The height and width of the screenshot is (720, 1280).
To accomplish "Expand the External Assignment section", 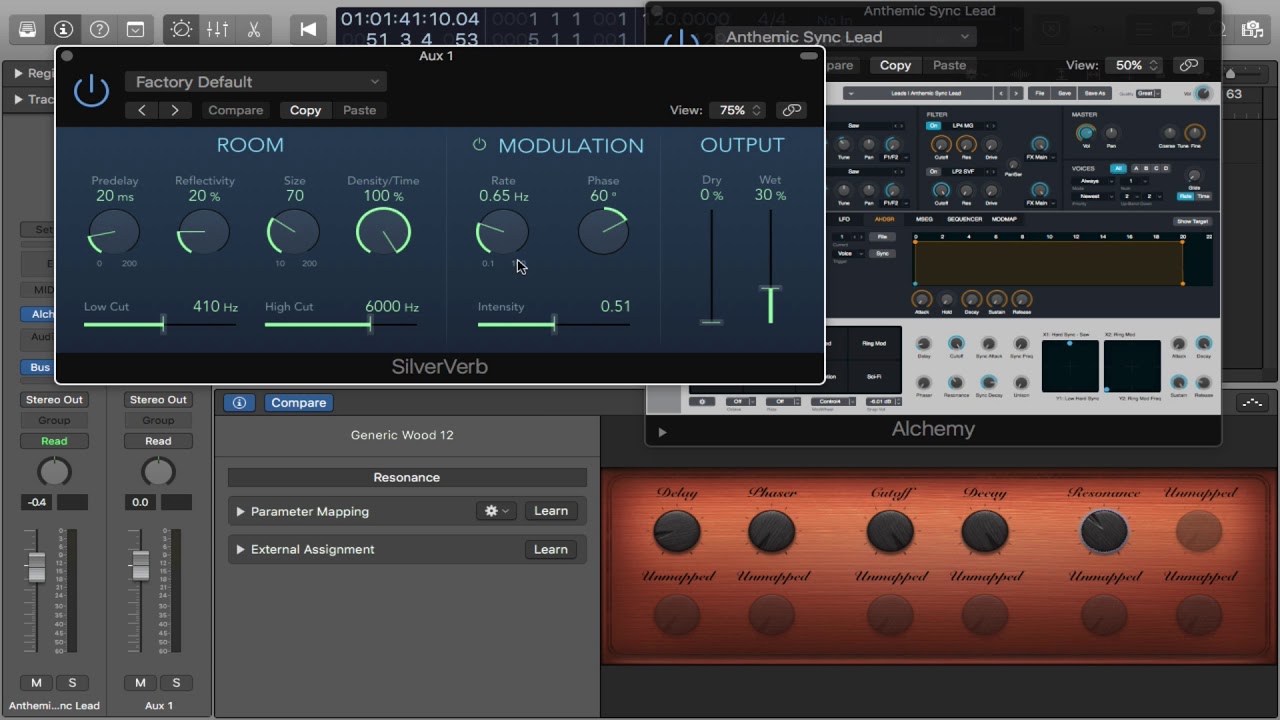I will tap(240, 549).
